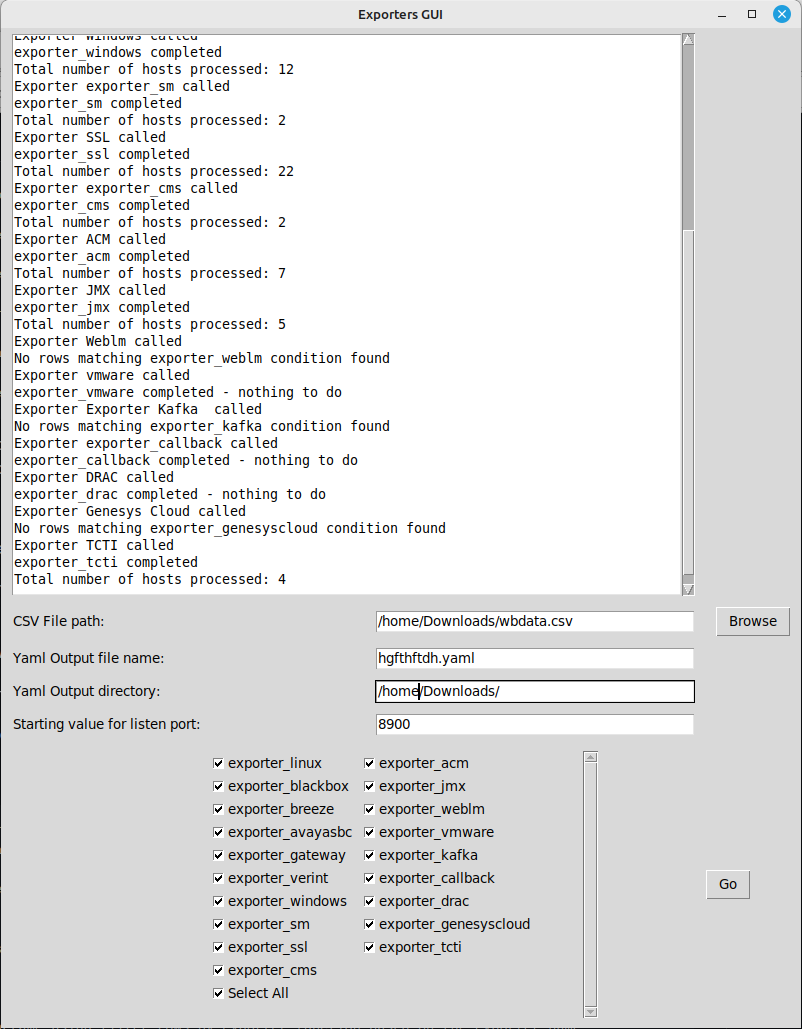
Task: Click the listen port starting value field
Action: point(534,724)
